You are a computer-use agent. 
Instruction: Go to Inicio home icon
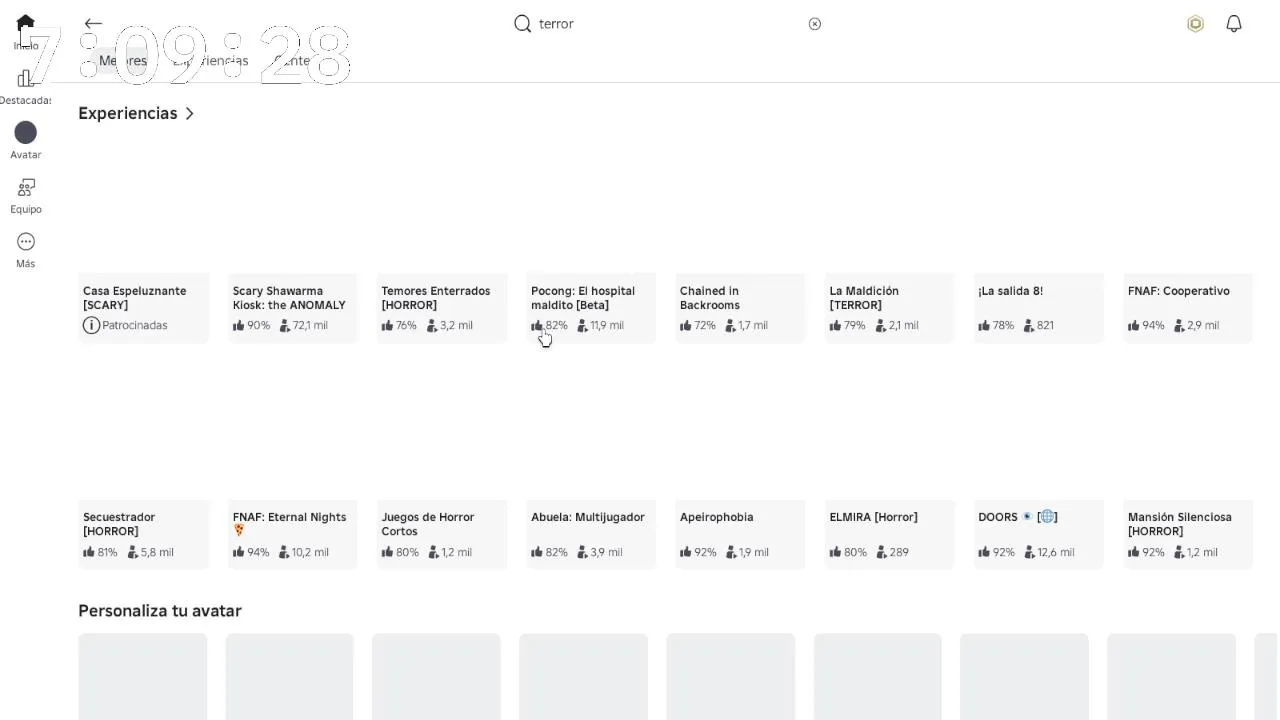coord(26,24)
